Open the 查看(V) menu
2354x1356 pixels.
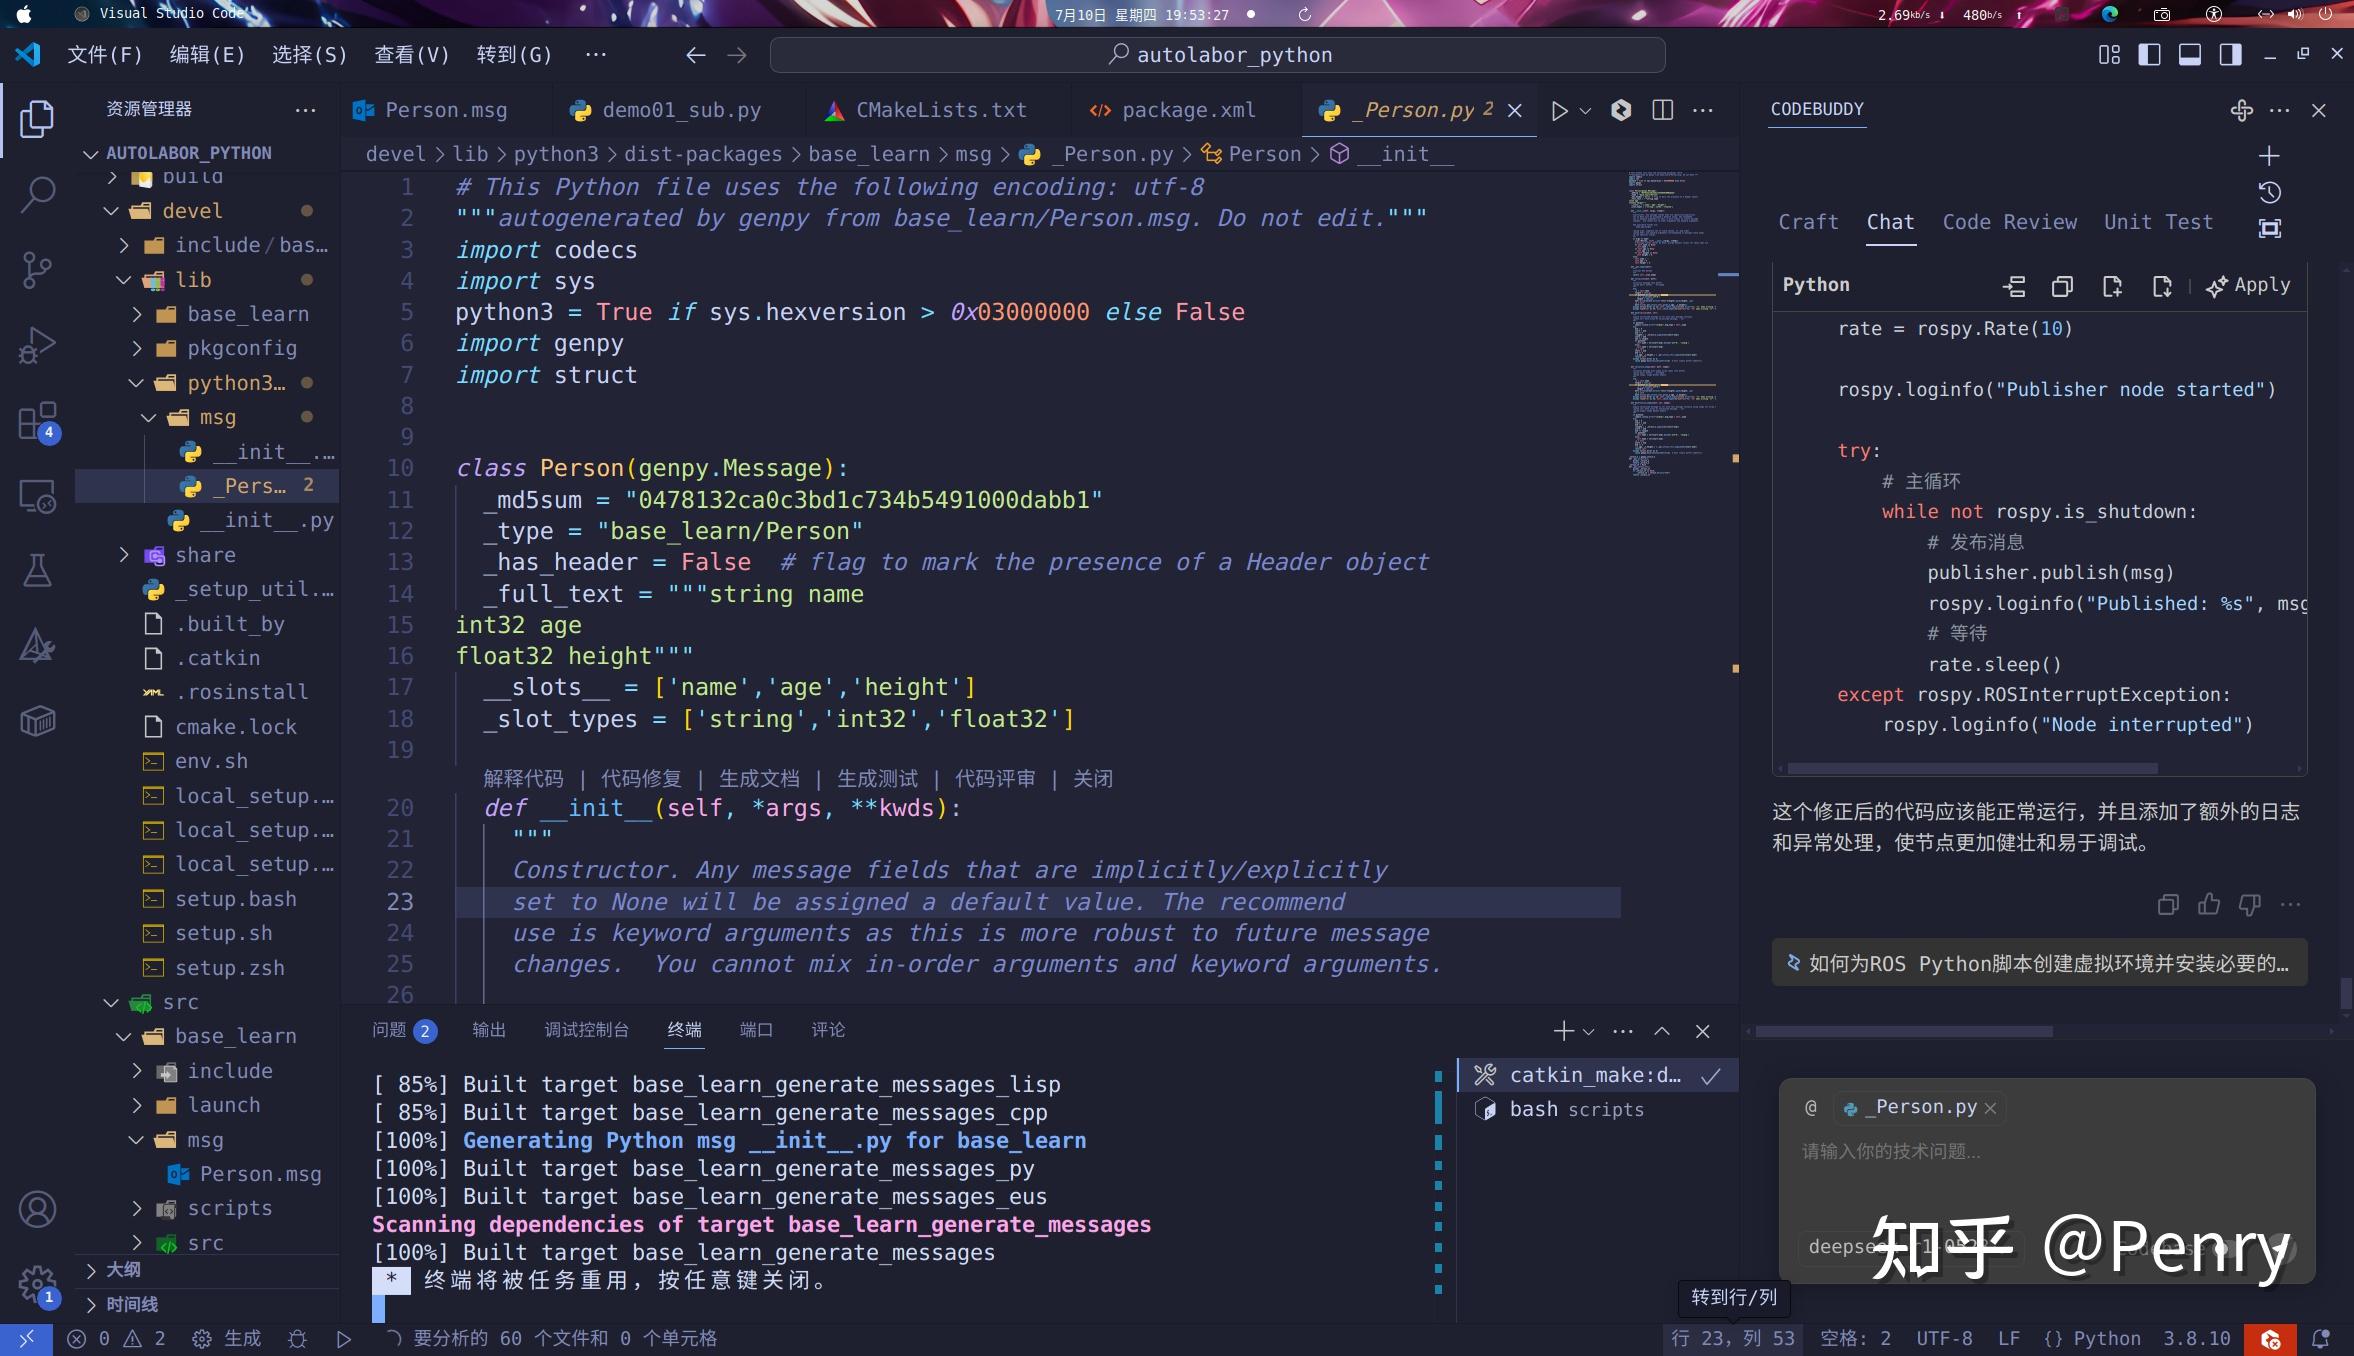click(x=410, y=55)
